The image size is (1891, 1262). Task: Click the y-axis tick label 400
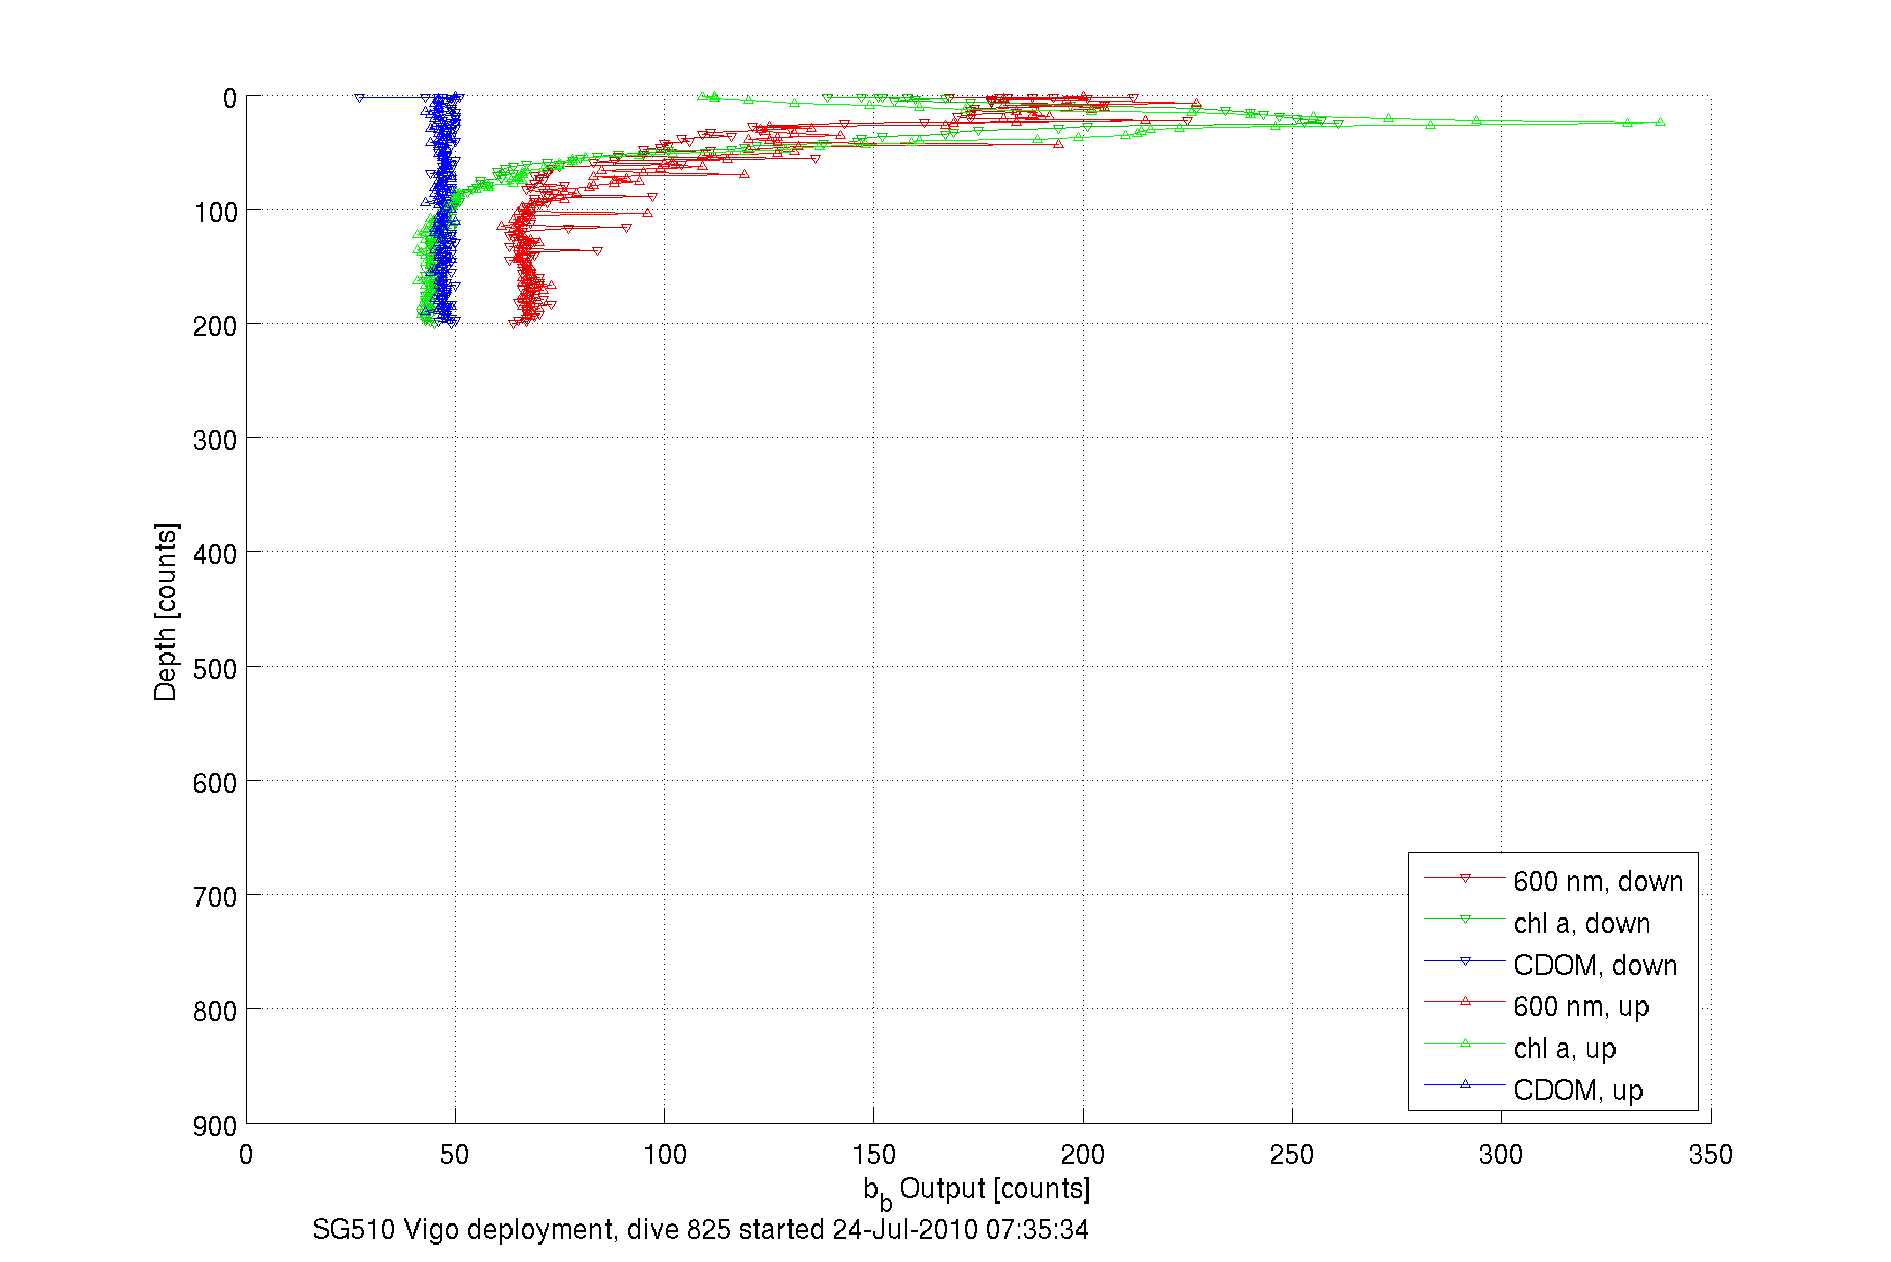(215, 554)
